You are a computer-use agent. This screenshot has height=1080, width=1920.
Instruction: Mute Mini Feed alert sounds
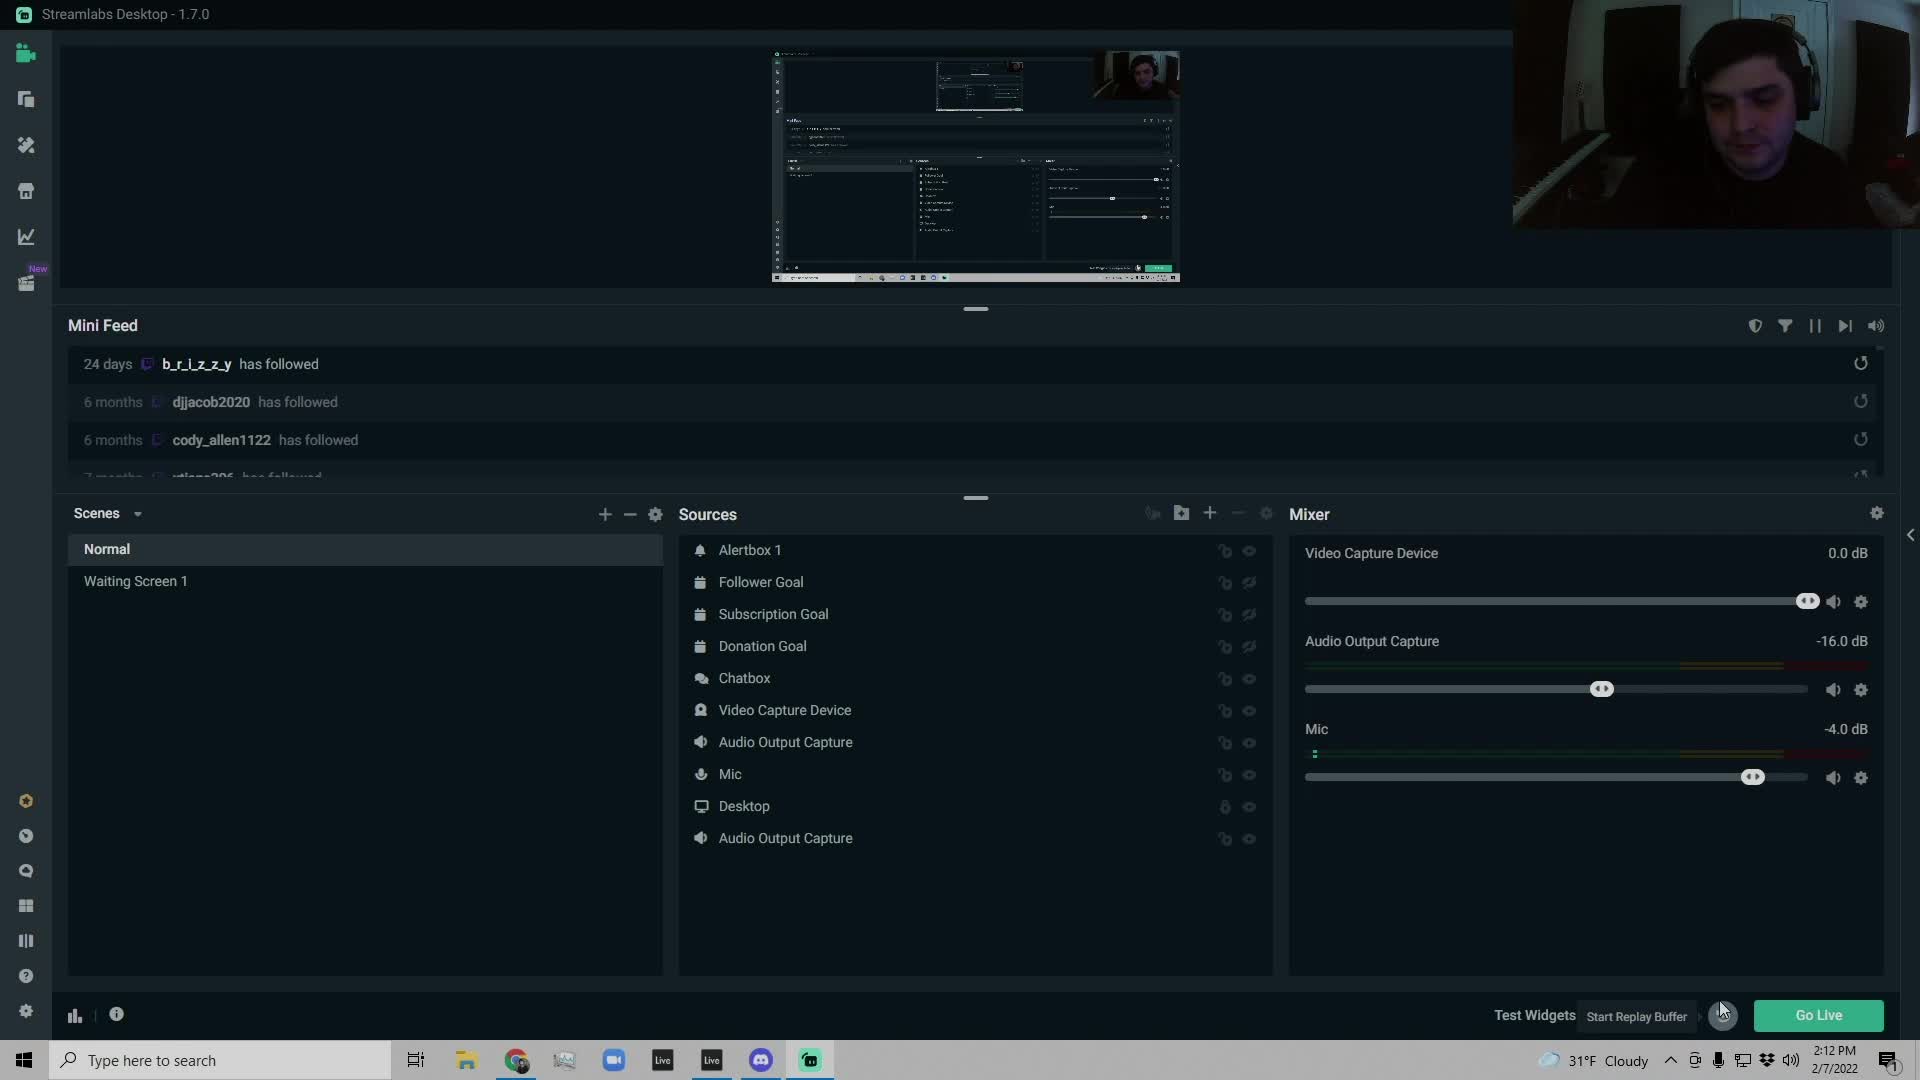(x=1876, y=326)
